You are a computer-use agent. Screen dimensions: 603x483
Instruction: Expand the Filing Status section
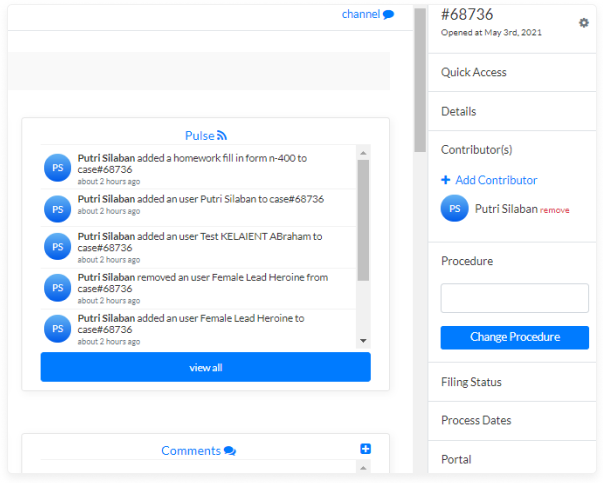tap(471, 382)
